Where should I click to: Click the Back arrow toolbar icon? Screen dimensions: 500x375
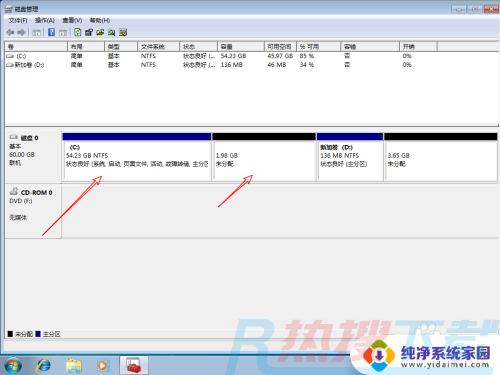[x=10, y=32]
